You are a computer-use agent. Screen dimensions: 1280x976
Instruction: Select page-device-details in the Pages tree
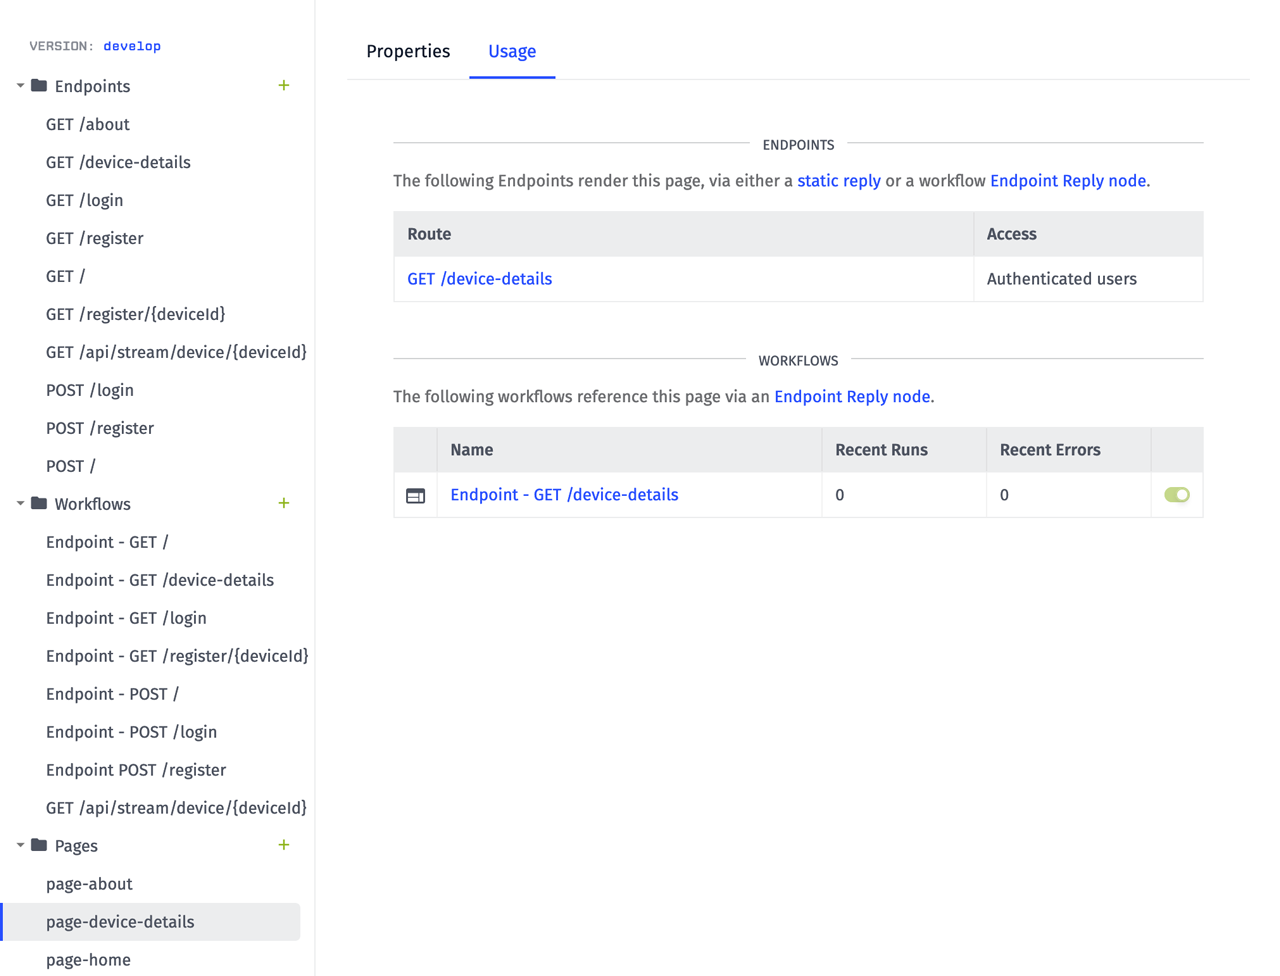150,922
